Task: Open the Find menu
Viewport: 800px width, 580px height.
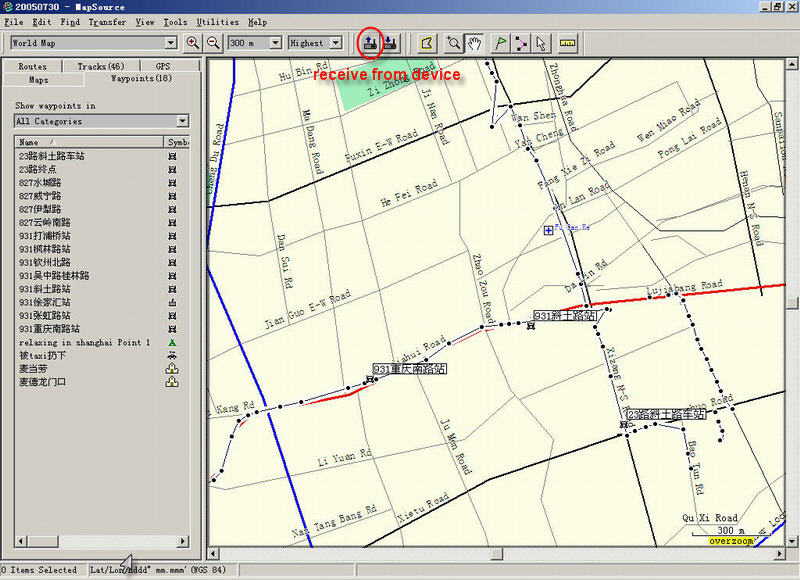Action: (x=70, y=22)
